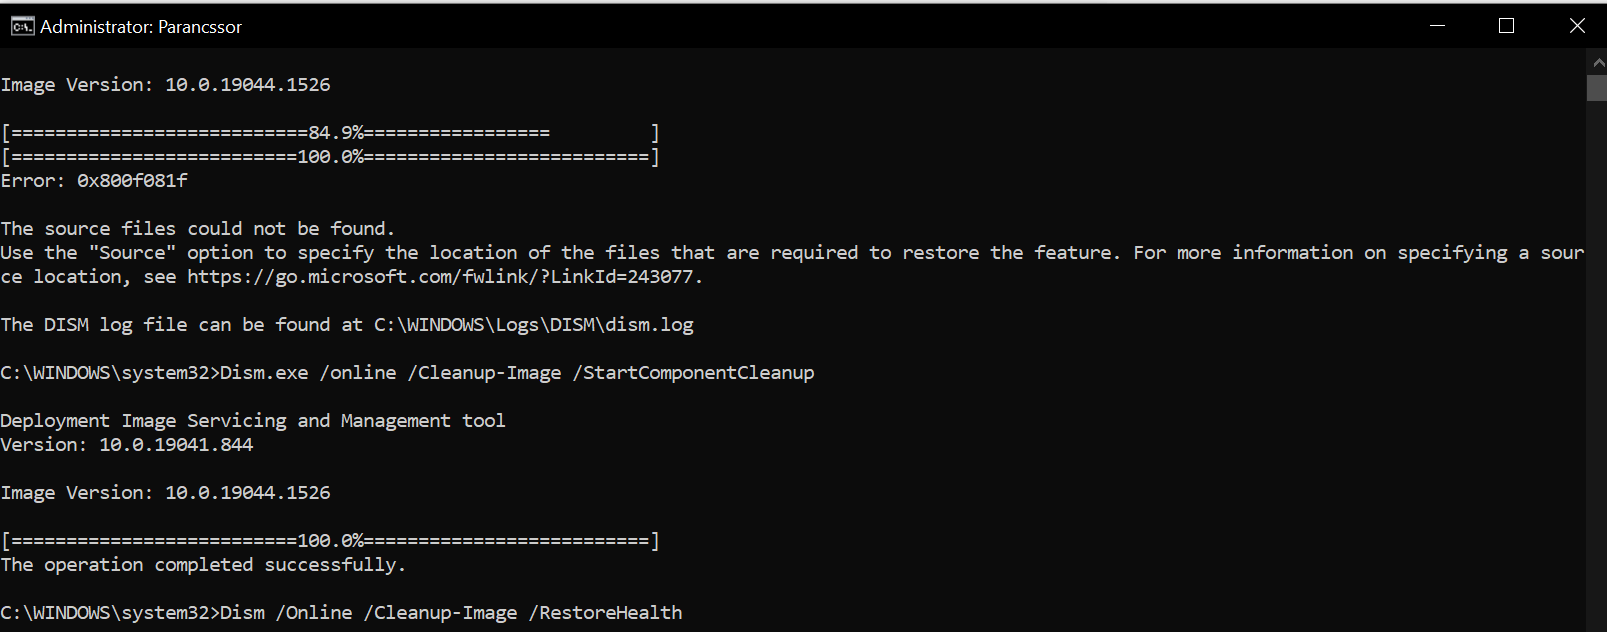1607x632 pixels.
Task: Click the "Administrator: Parancssor" title text
Action: (141, 27)
